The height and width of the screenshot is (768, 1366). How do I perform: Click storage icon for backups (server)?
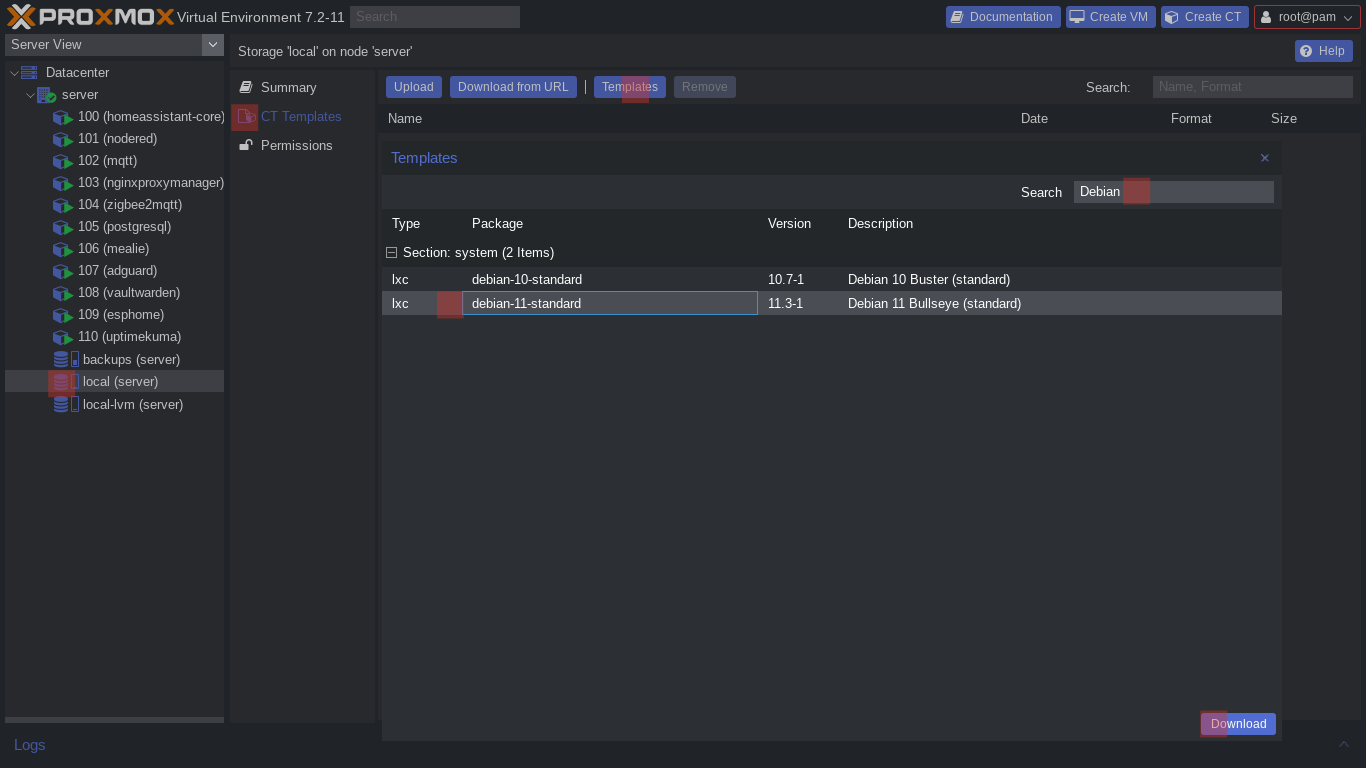pos(66,359)
